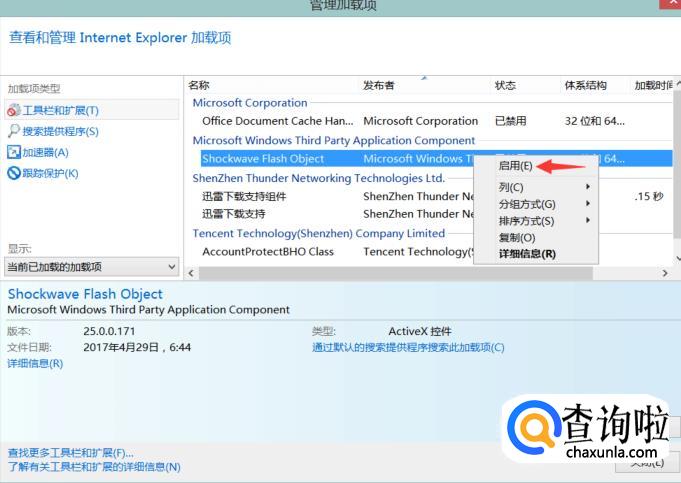The width and height of the screenshot is (681, 483).
Task: Click the Microsoft Corporation group header
Action: pyautogui.click(x=250, y=103)
